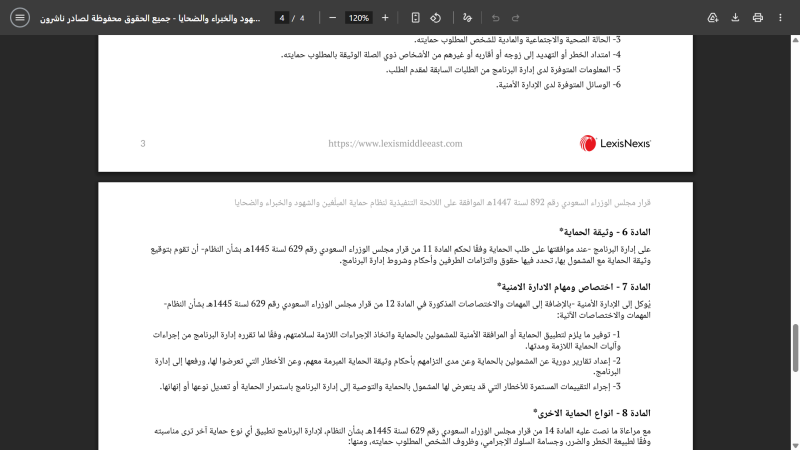800x450 pixels.
Task: Click the undo arrow icon
Action: 495,18
